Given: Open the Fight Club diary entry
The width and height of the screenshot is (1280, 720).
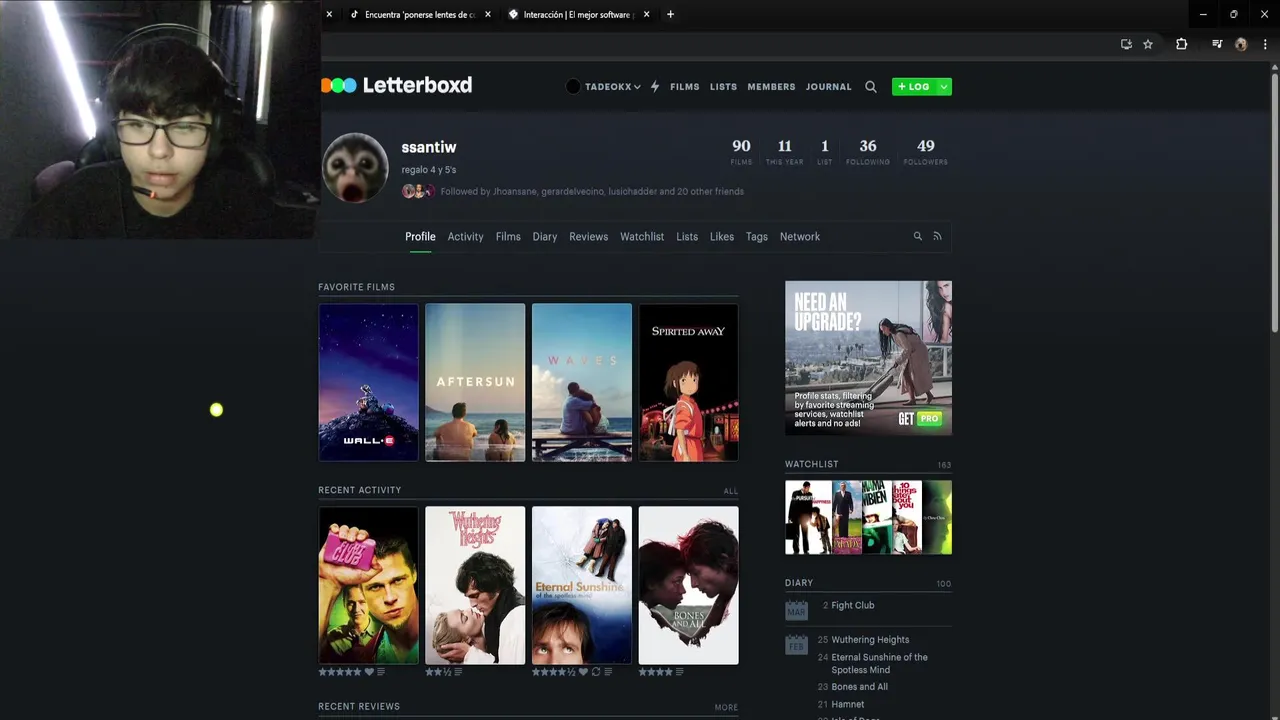Looking at the screenshot, I should (x=853, y=605).
